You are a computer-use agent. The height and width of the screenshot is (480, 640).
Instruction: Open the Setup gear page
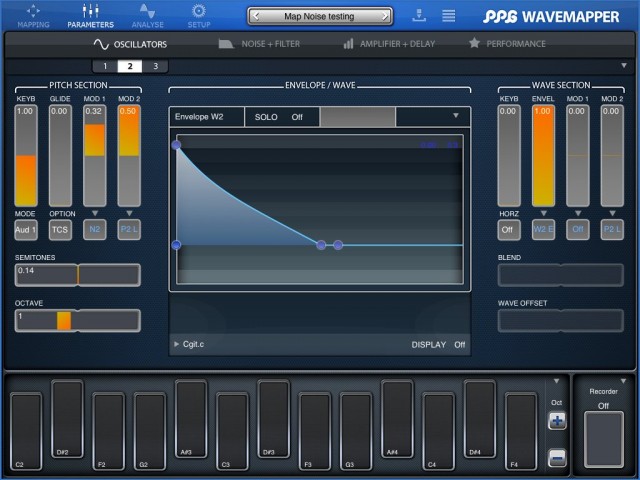click(x=199, y=14)
